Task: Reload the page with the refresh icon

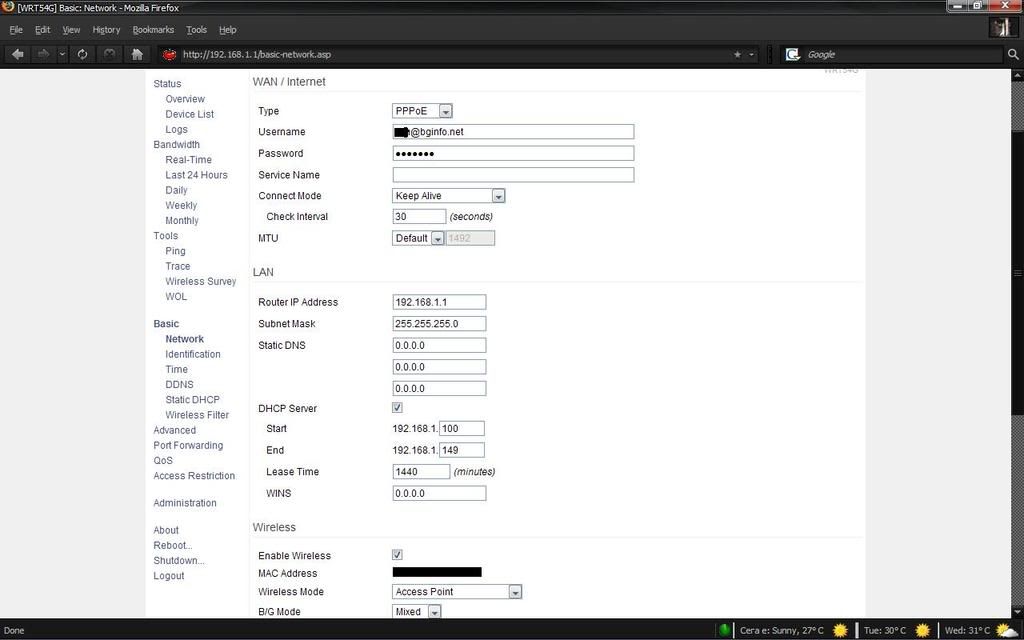Action: 82,54
